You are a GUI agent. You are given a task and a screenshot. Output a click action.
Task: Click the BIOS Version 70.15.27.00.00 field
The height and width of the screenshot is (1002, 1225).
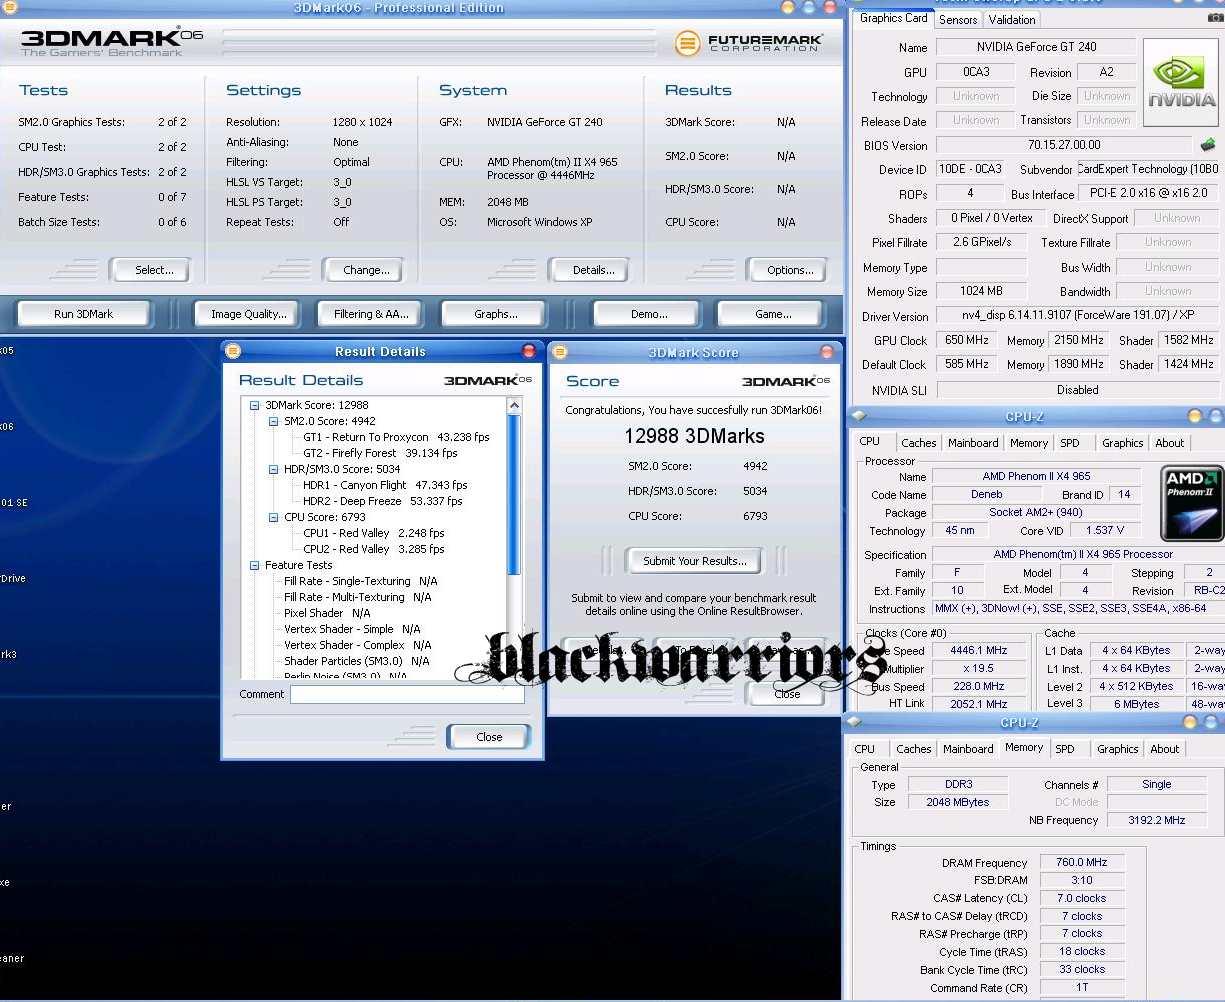pyautogui.click(x=1063, y=145)
